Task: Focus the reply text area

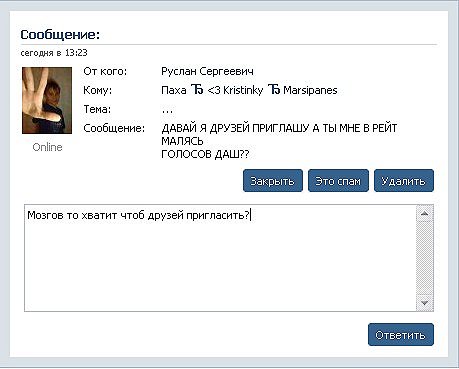Action: click(x=220, y=258)
